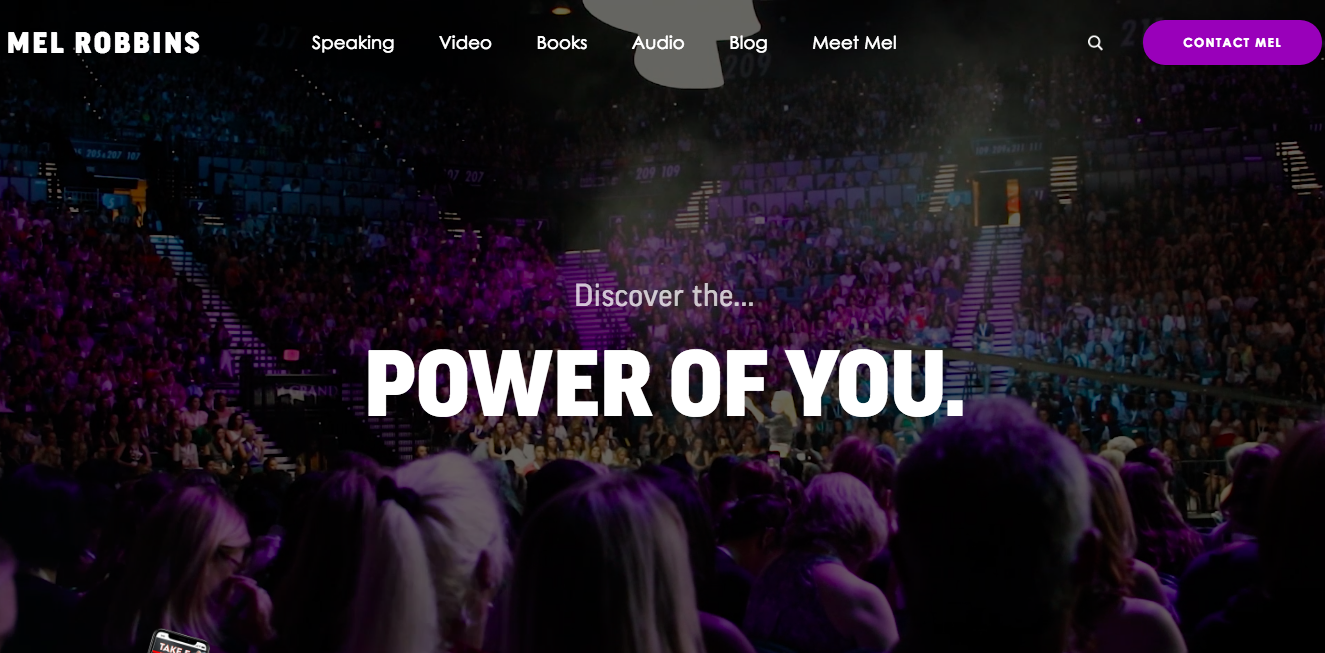The image size is (1325, 653).
Task: Open the search magnifier icon
Action: coord(1095,43)
